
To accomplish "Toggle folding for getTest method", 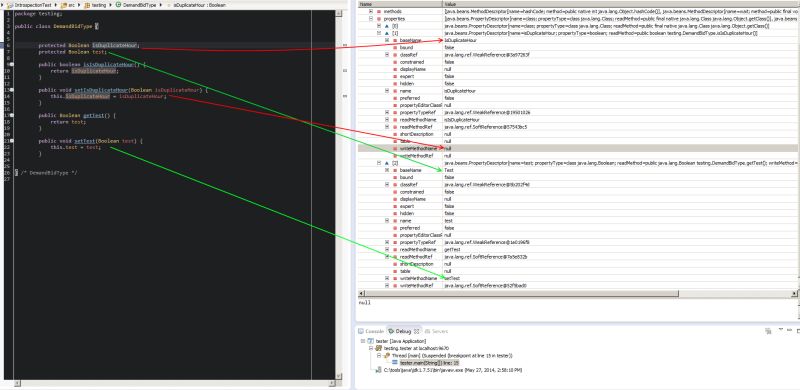I will [x=11, y=115].
